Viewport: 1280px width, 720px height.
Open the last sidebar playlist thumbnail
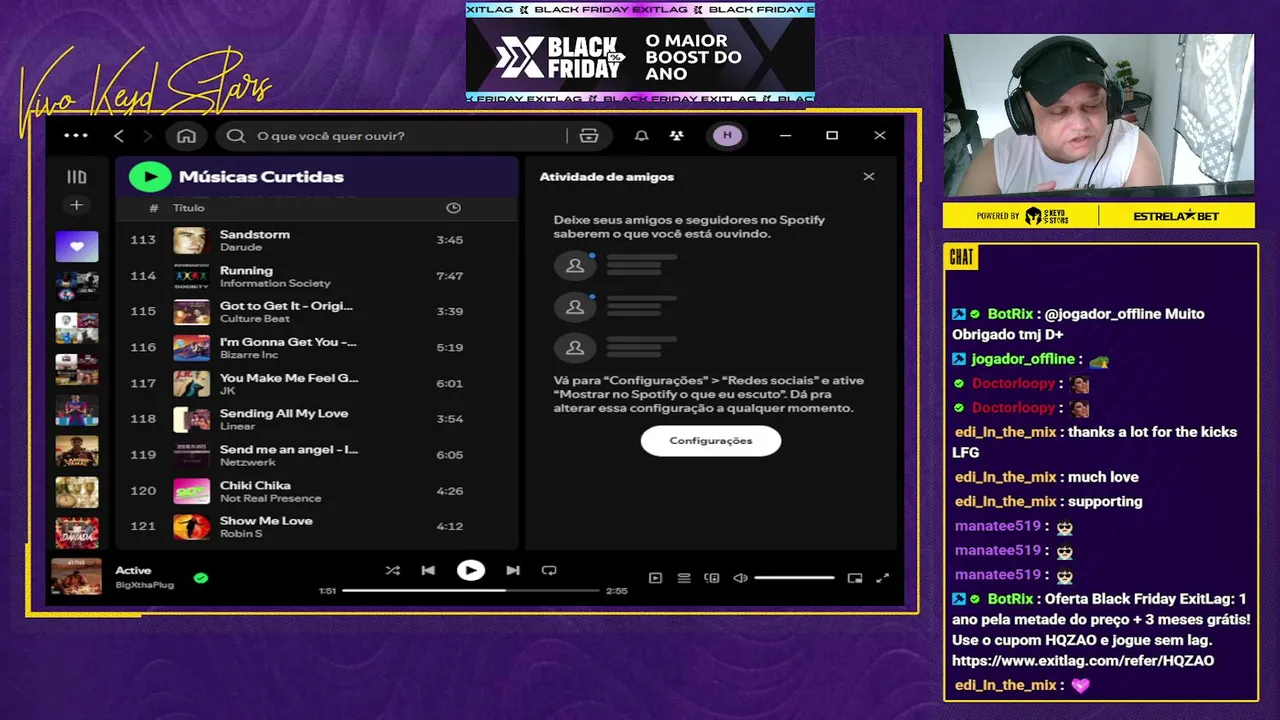point(77,533)
